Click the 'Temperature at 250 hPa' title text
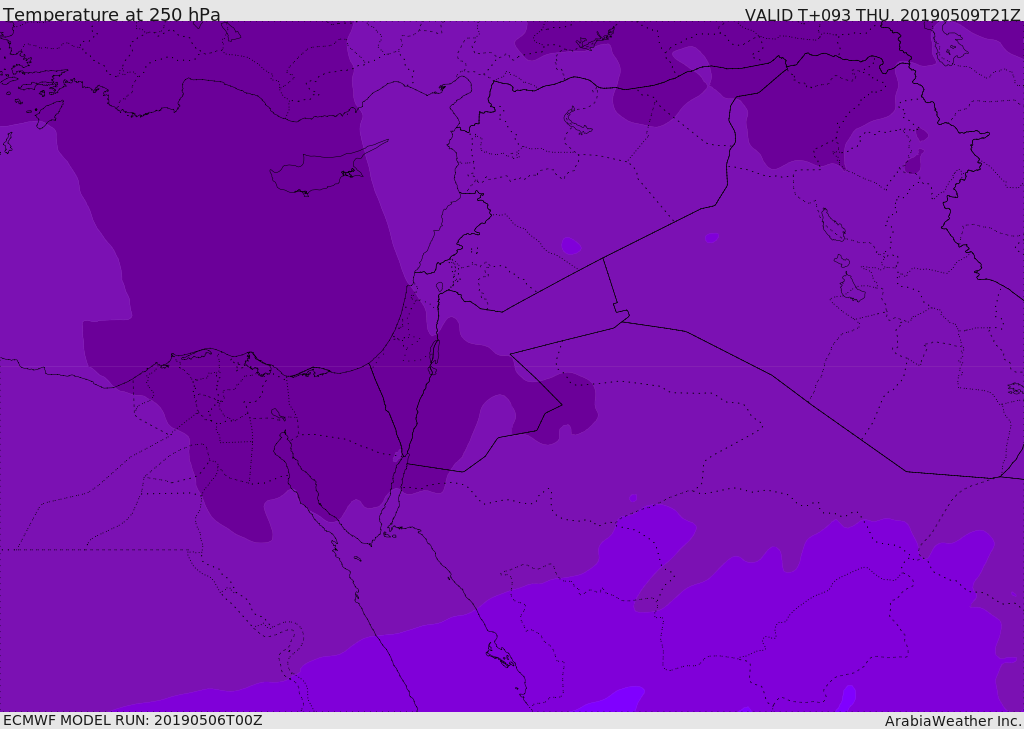The image size is (1024, 729). tap(112, 14)
